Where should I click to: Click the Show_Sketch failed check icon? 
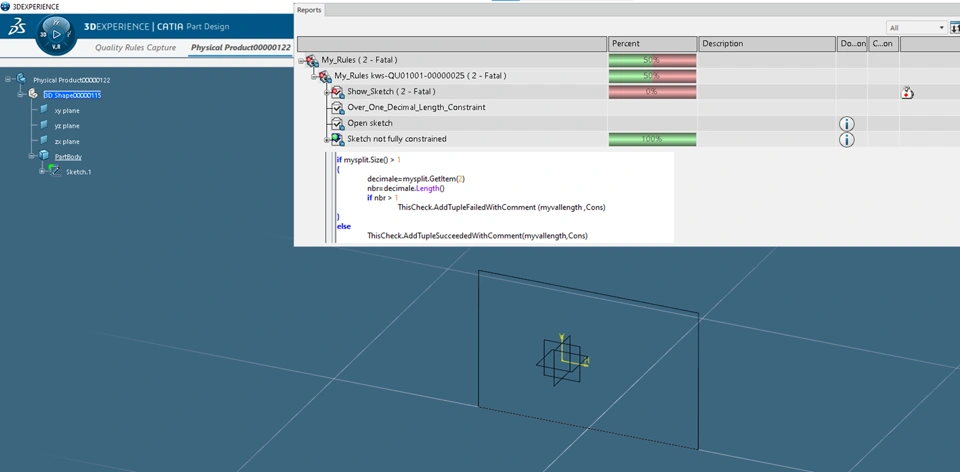tap(338, 92)
